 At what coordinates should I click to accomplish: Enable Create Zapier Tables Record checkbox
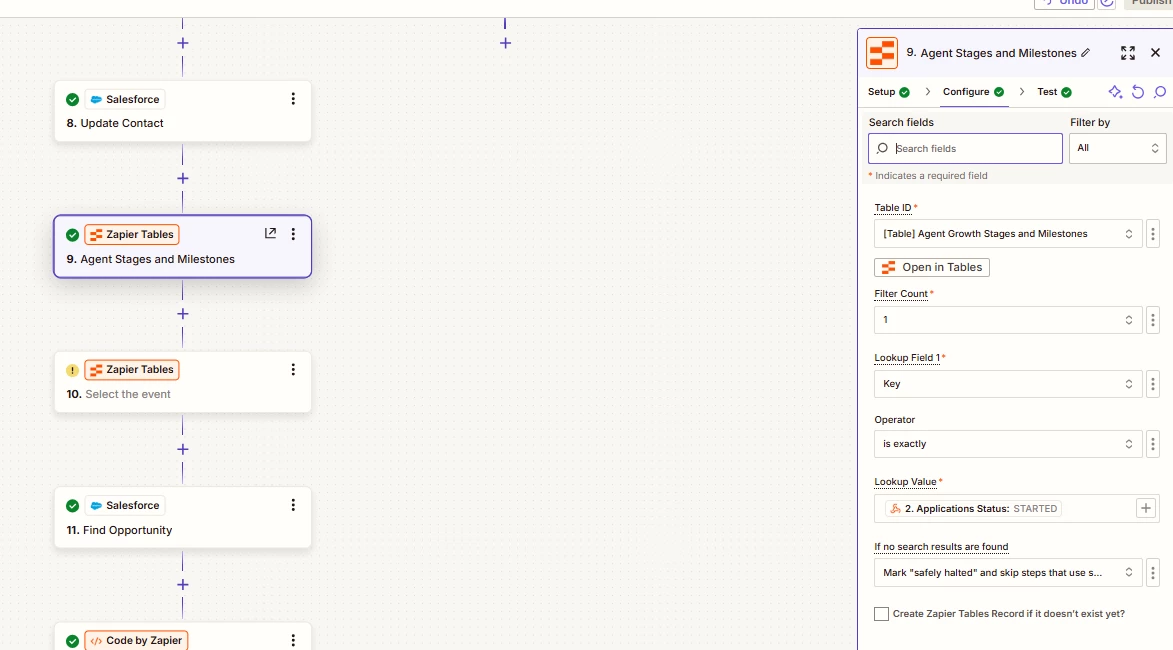tap(881, 614)
